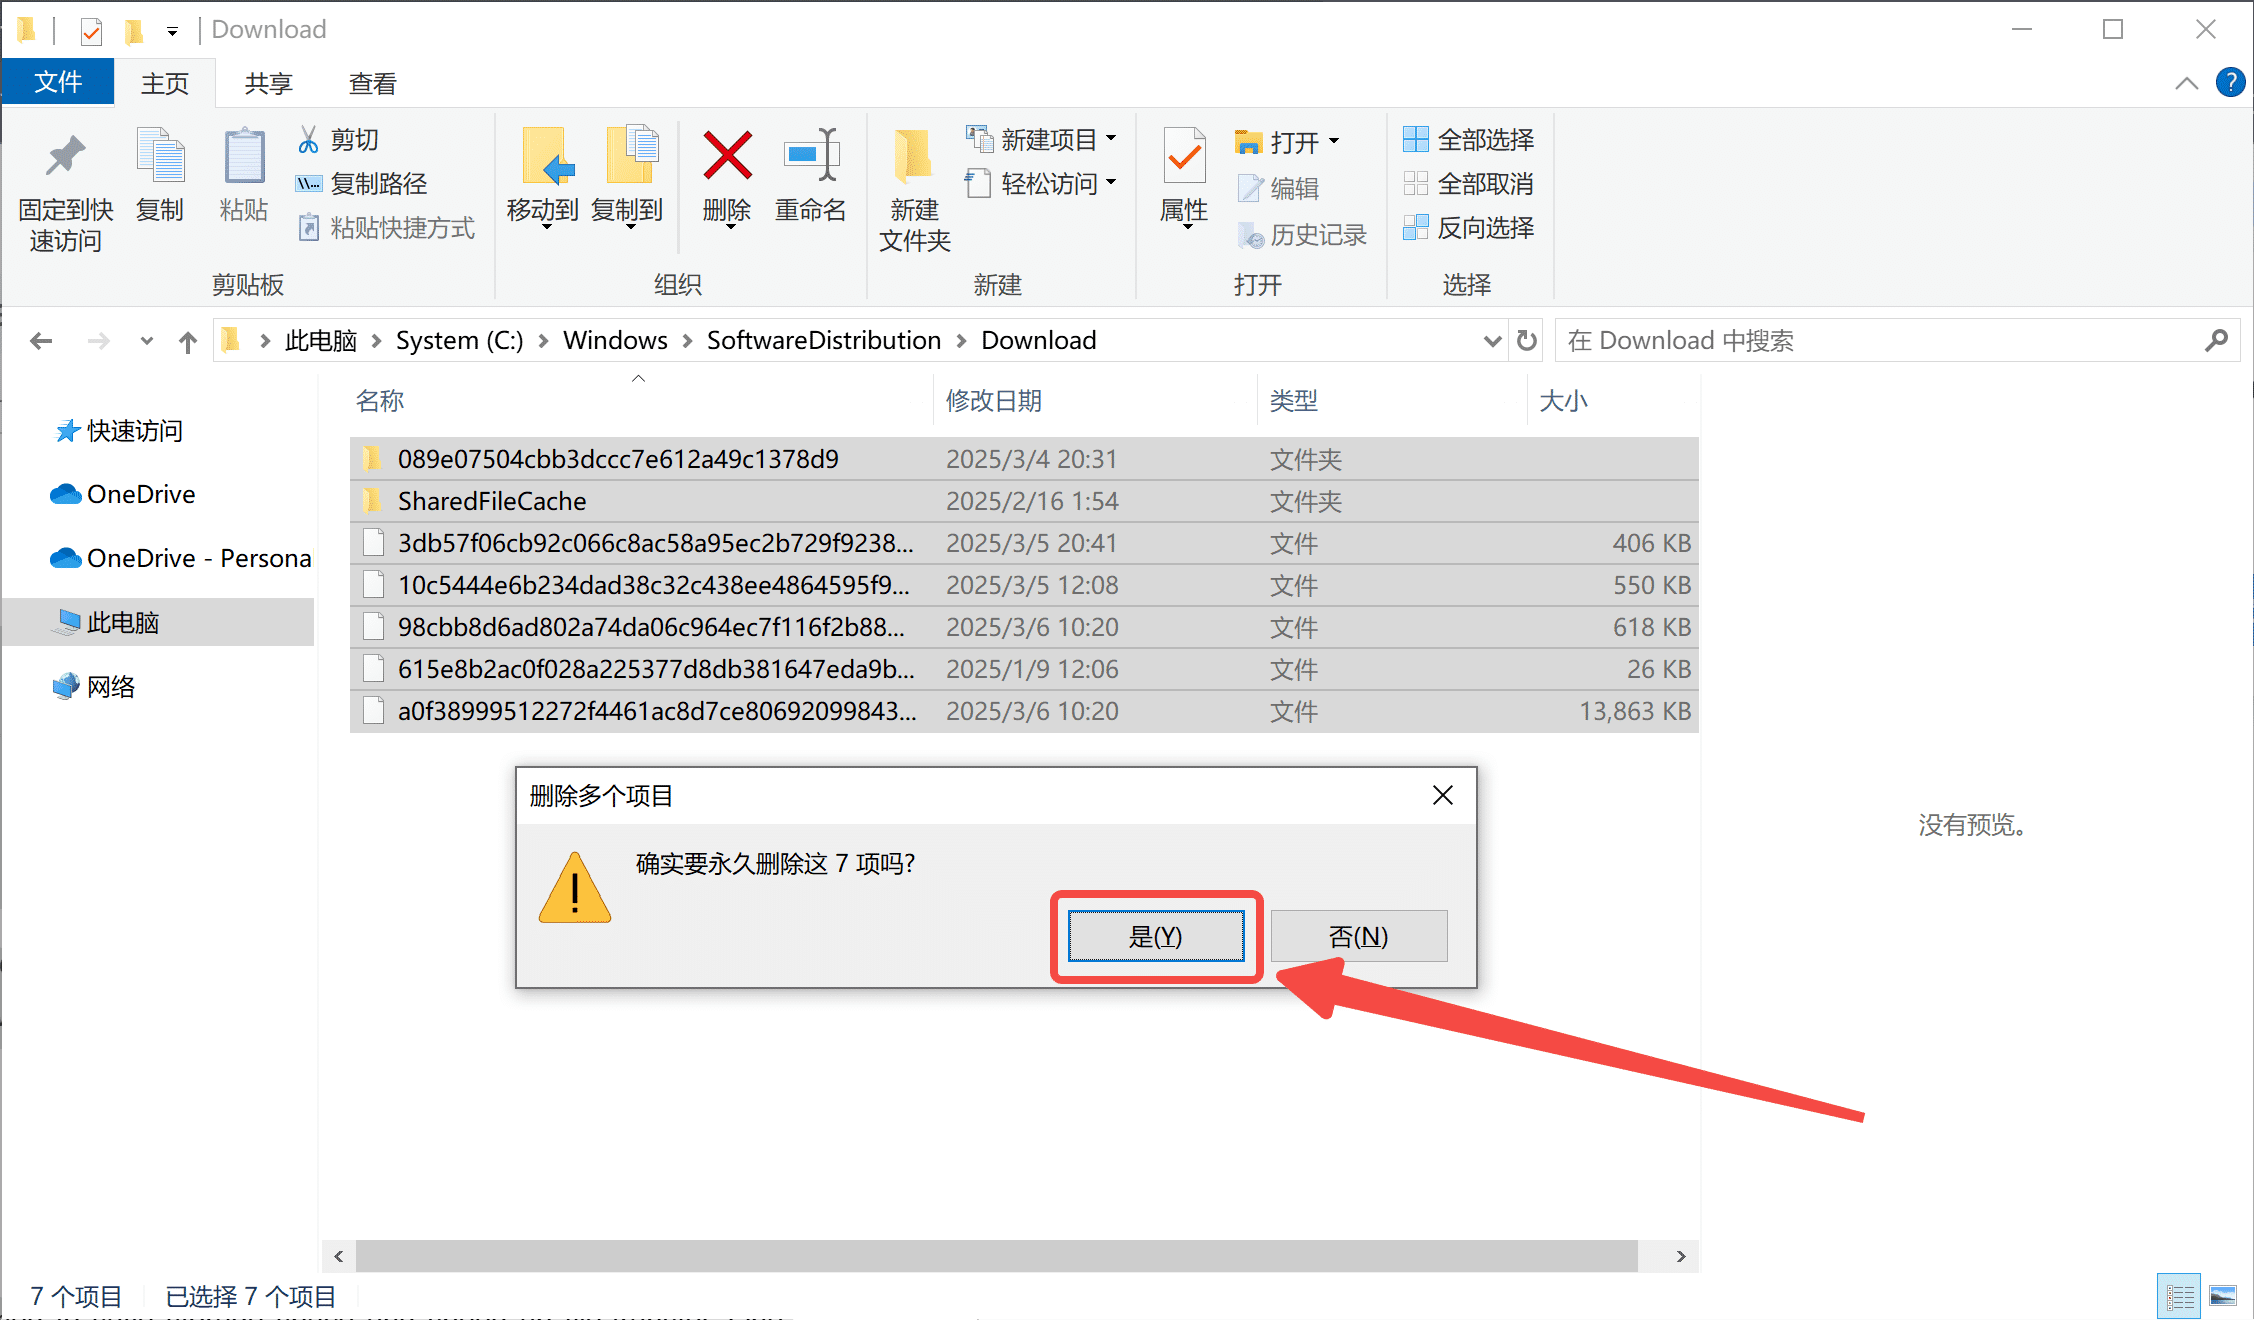Image resolution: width=2254 pixels, height=1320 pixels.
Task: Open recent locations dropdown arrow
Action: coord(147,341)
